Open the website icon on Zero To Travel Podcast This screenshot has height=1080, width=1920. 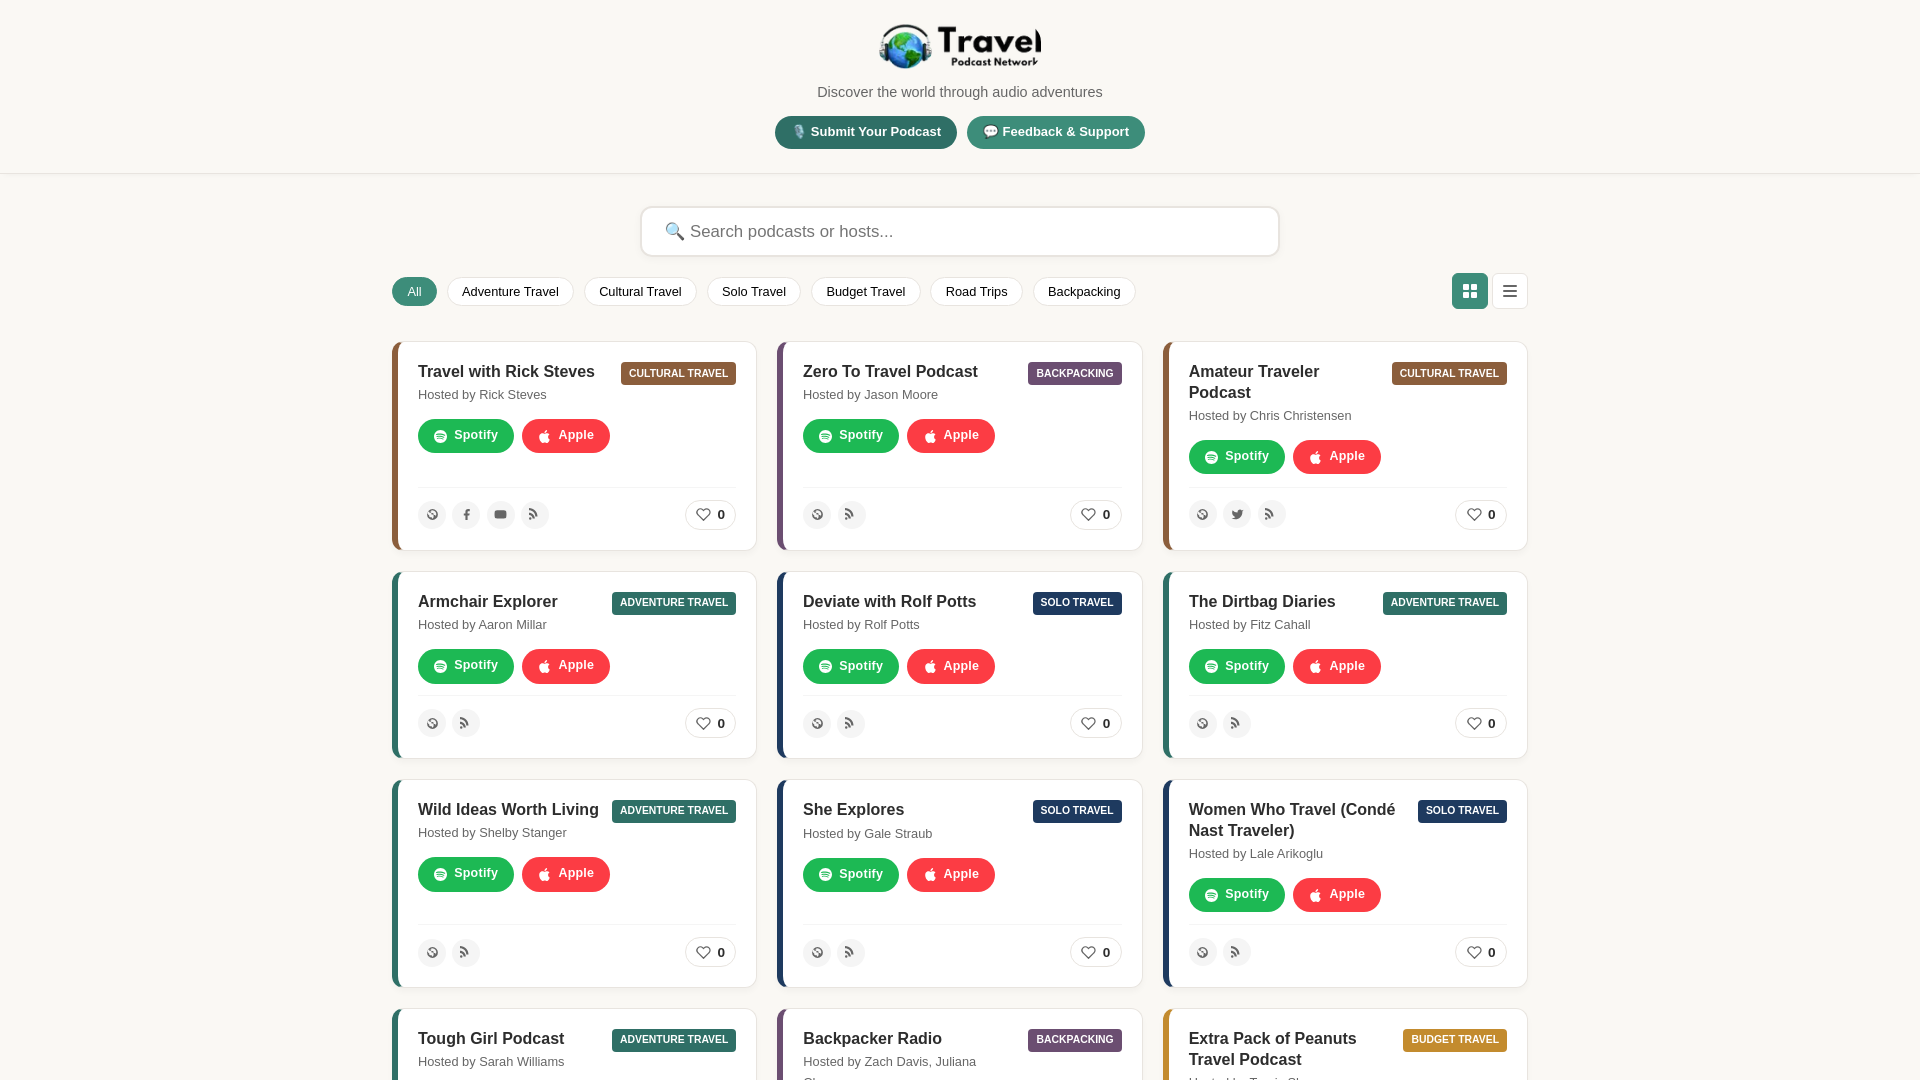pyautogui.click(x=817, y=515)
